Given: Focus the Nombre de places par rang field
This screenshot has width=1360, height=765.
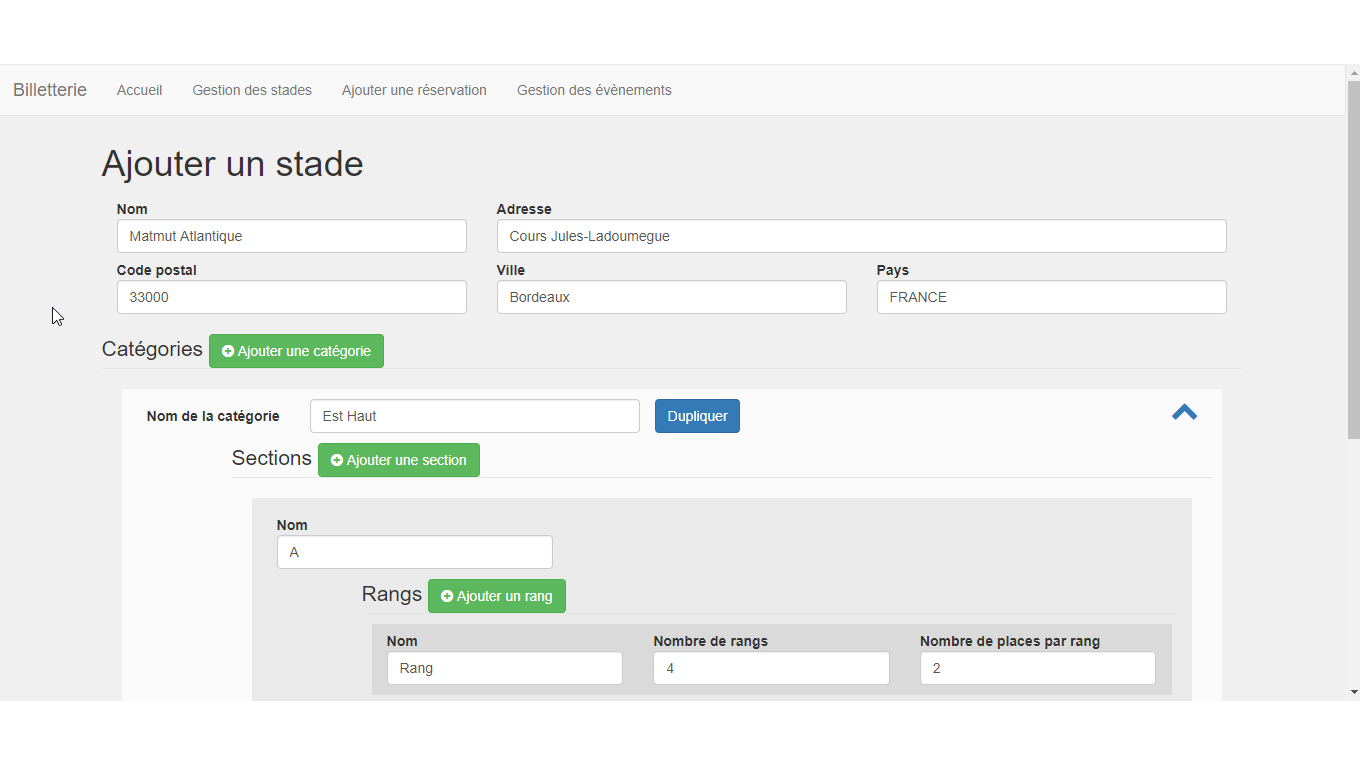Looking at the screenshot, I should 1037,668.
